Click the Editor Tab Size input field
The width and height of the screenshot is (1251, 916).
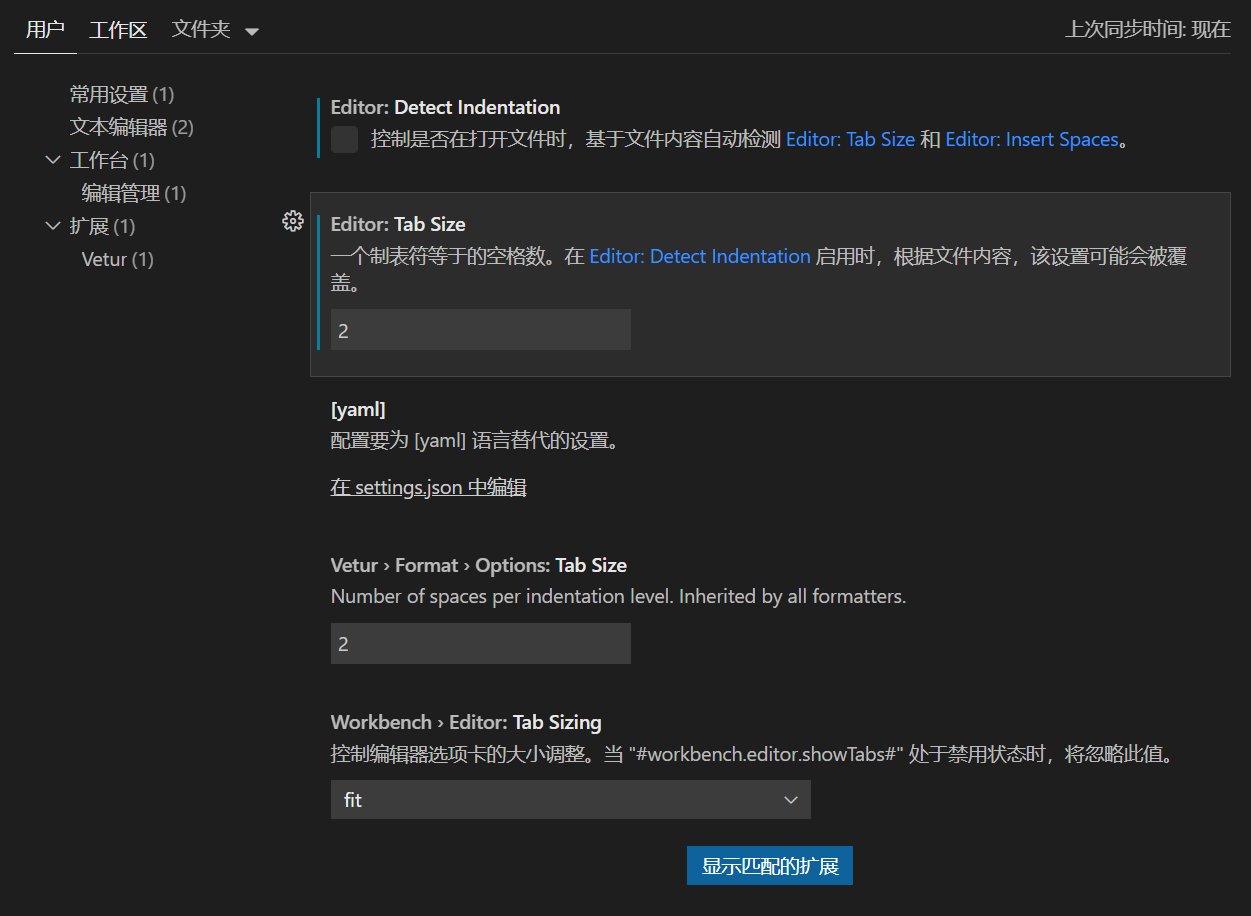coord(480,330)
